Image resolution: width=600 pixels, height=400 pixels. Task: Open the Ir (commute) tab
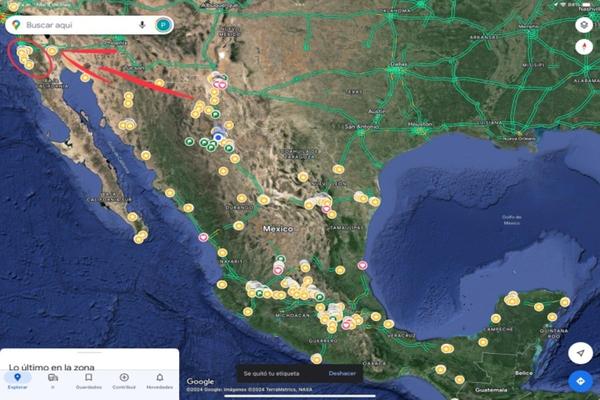click(x=53, y=380)
